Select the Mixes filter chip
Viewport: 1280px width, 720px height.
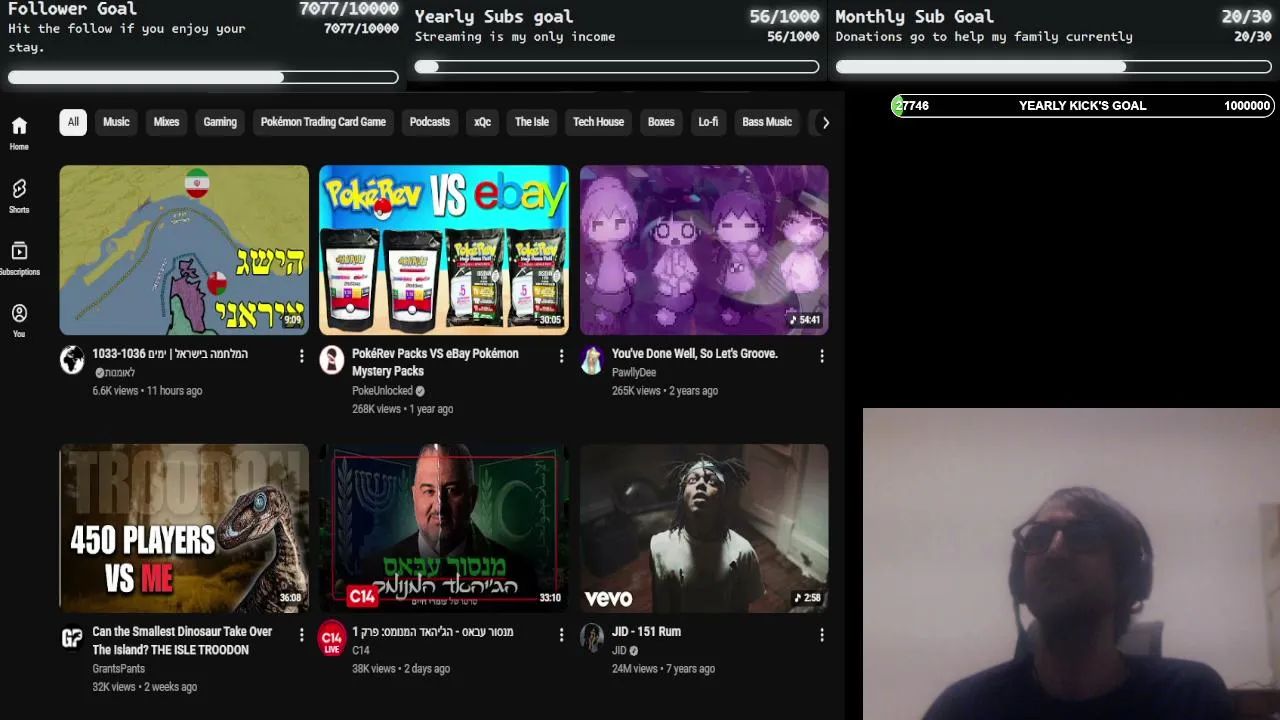166,122
